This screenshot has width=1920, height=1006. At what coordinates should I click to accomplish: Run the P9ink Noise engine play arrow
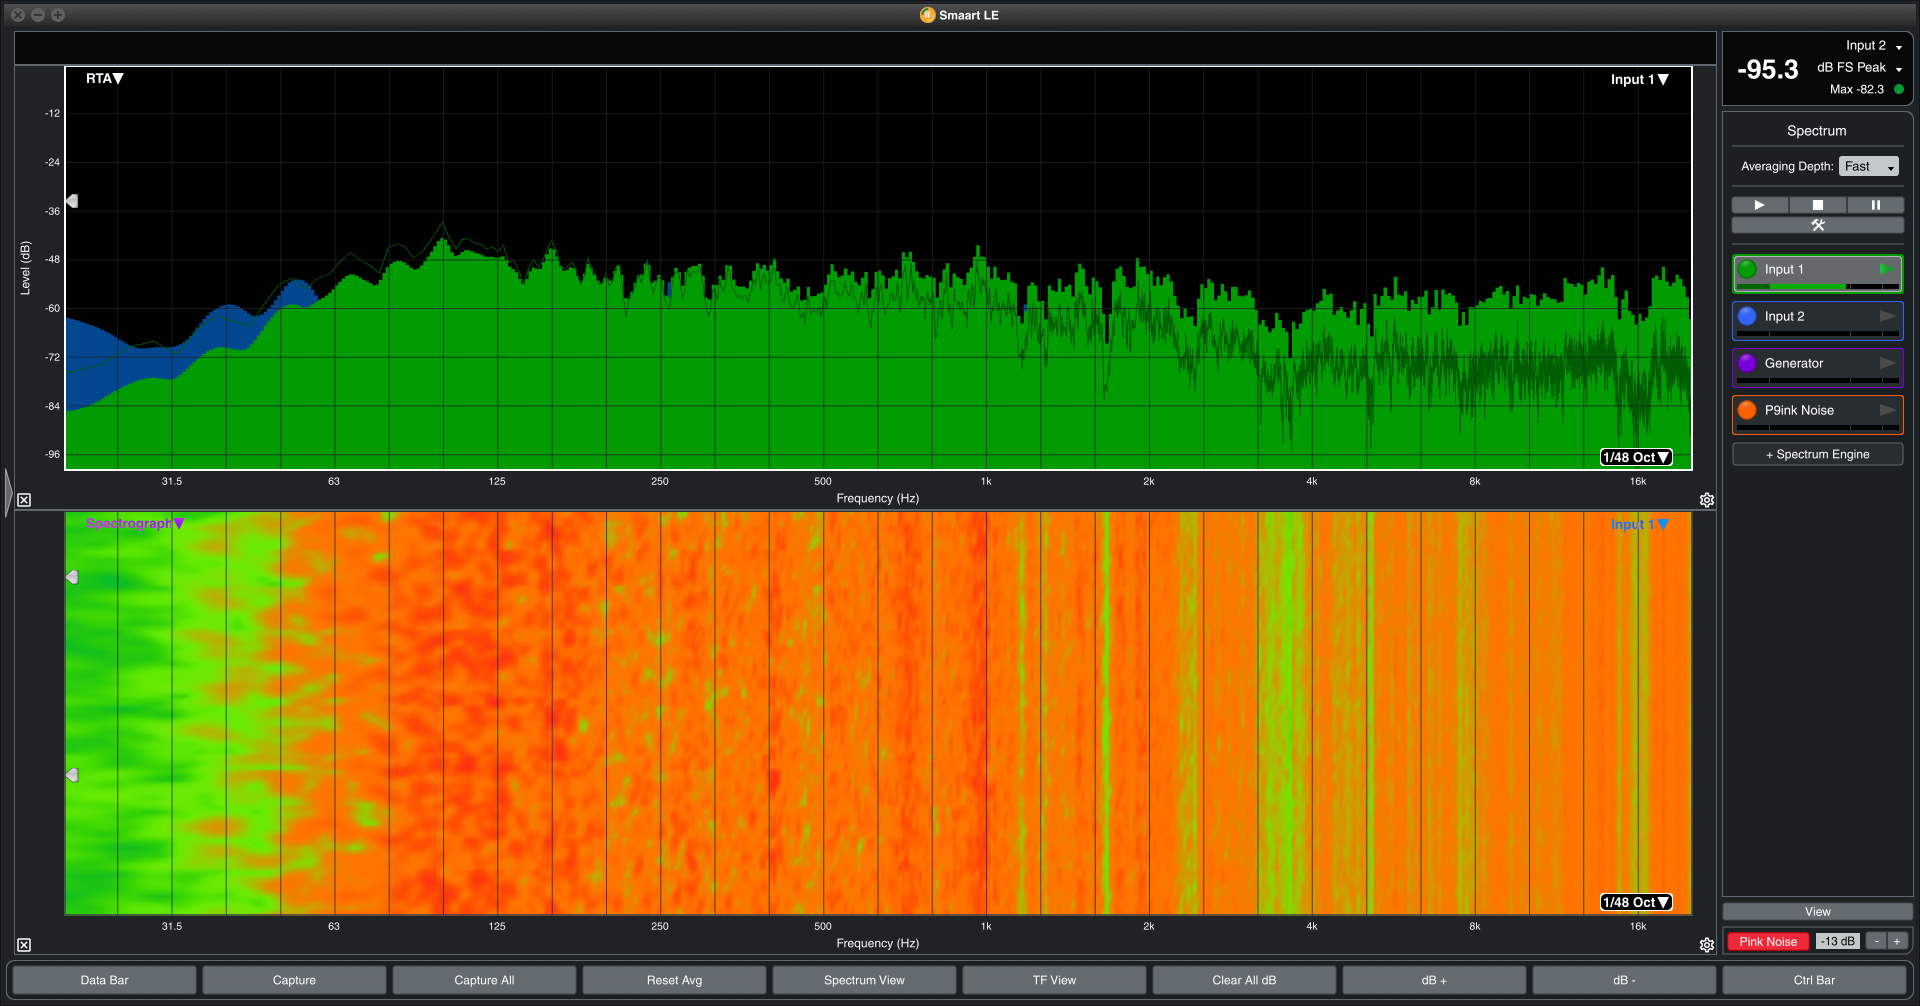tap(1887, 410)
